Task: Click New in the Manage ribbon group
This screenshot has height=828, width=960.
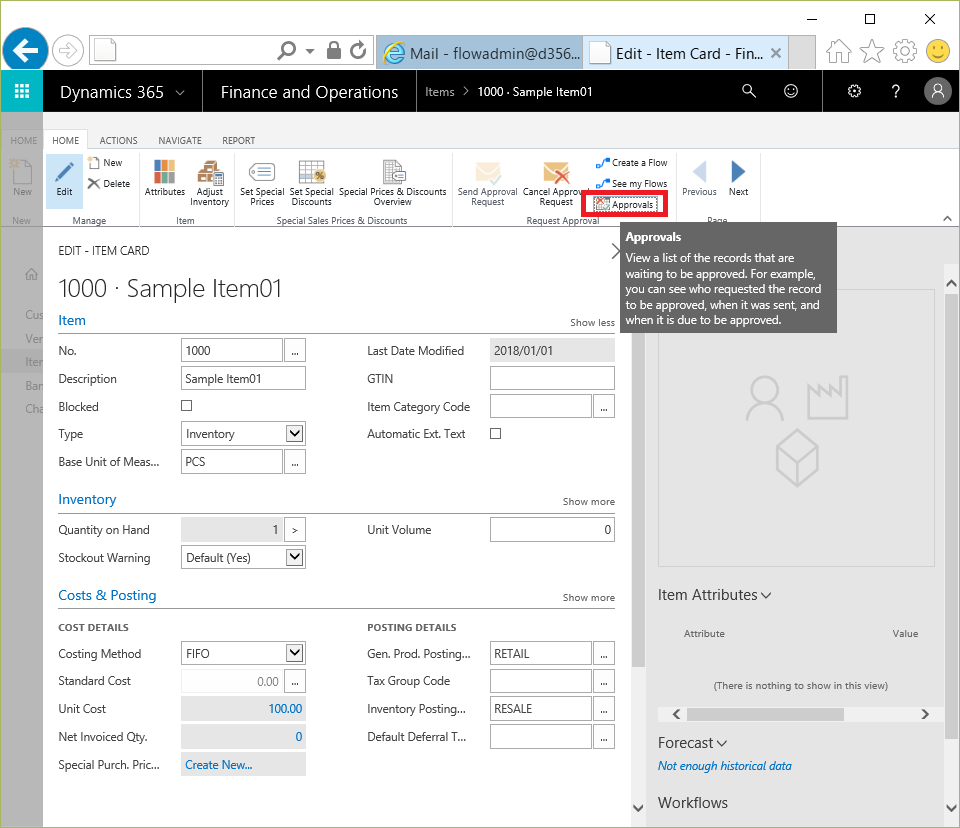Action: 105,163
